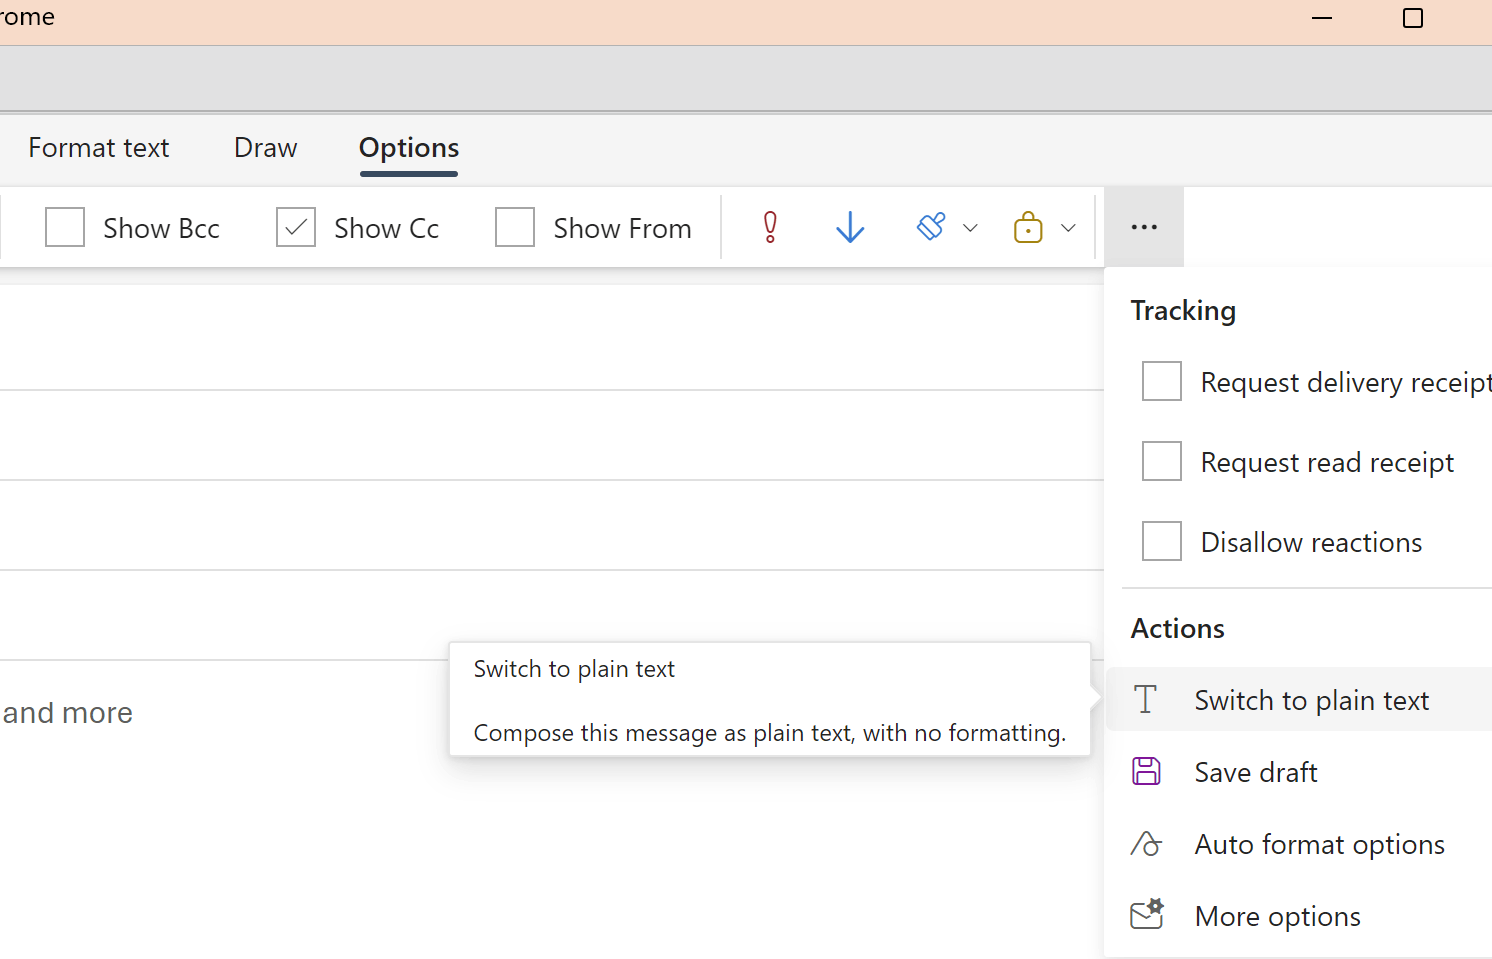Expand the encryption lock dropdown
Image resolution: width=1492 pixels, height=959 pixels.
tap(1068, 227)
